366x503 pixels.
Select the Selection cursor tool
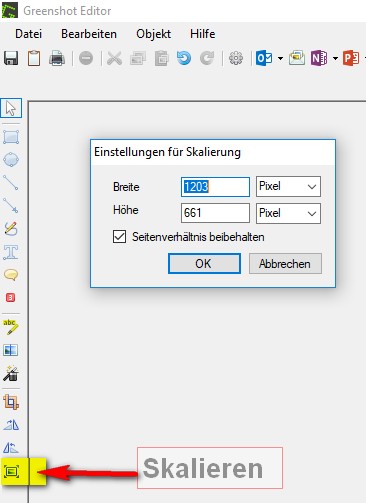click(11, 108)
